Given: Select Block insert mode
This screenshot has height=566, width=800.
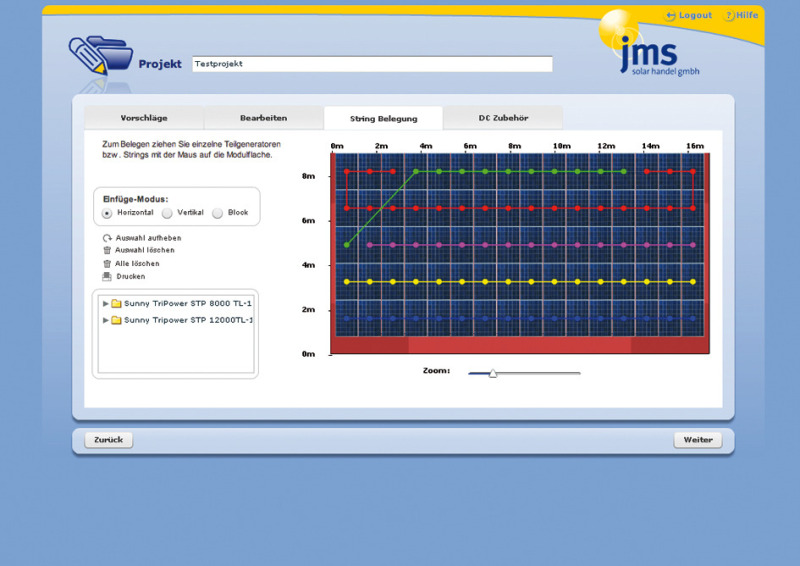Looking at the screenshot, I should click(x=217, y=213).
